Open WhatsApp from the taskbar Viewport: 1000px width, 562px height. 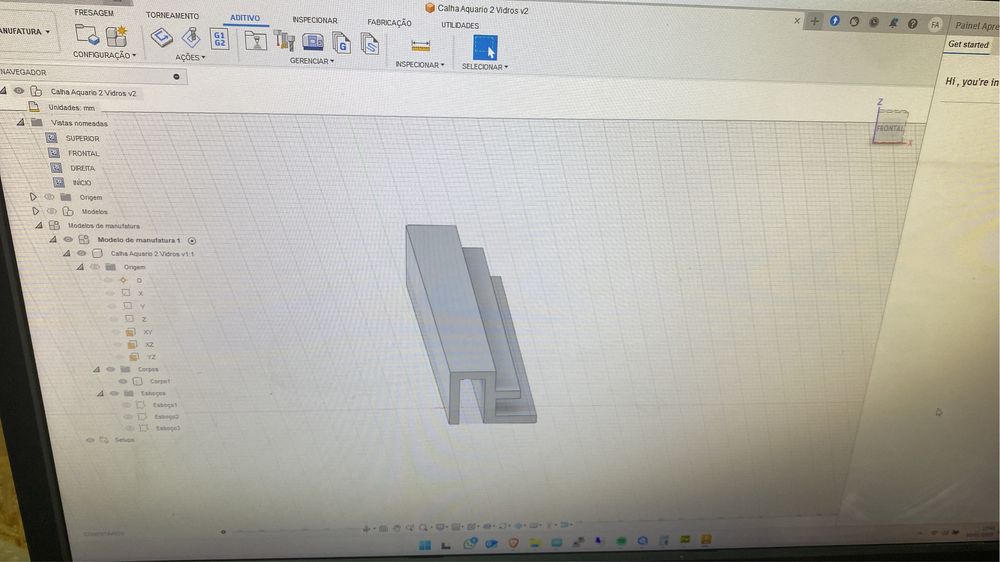(x=471, y=543)
